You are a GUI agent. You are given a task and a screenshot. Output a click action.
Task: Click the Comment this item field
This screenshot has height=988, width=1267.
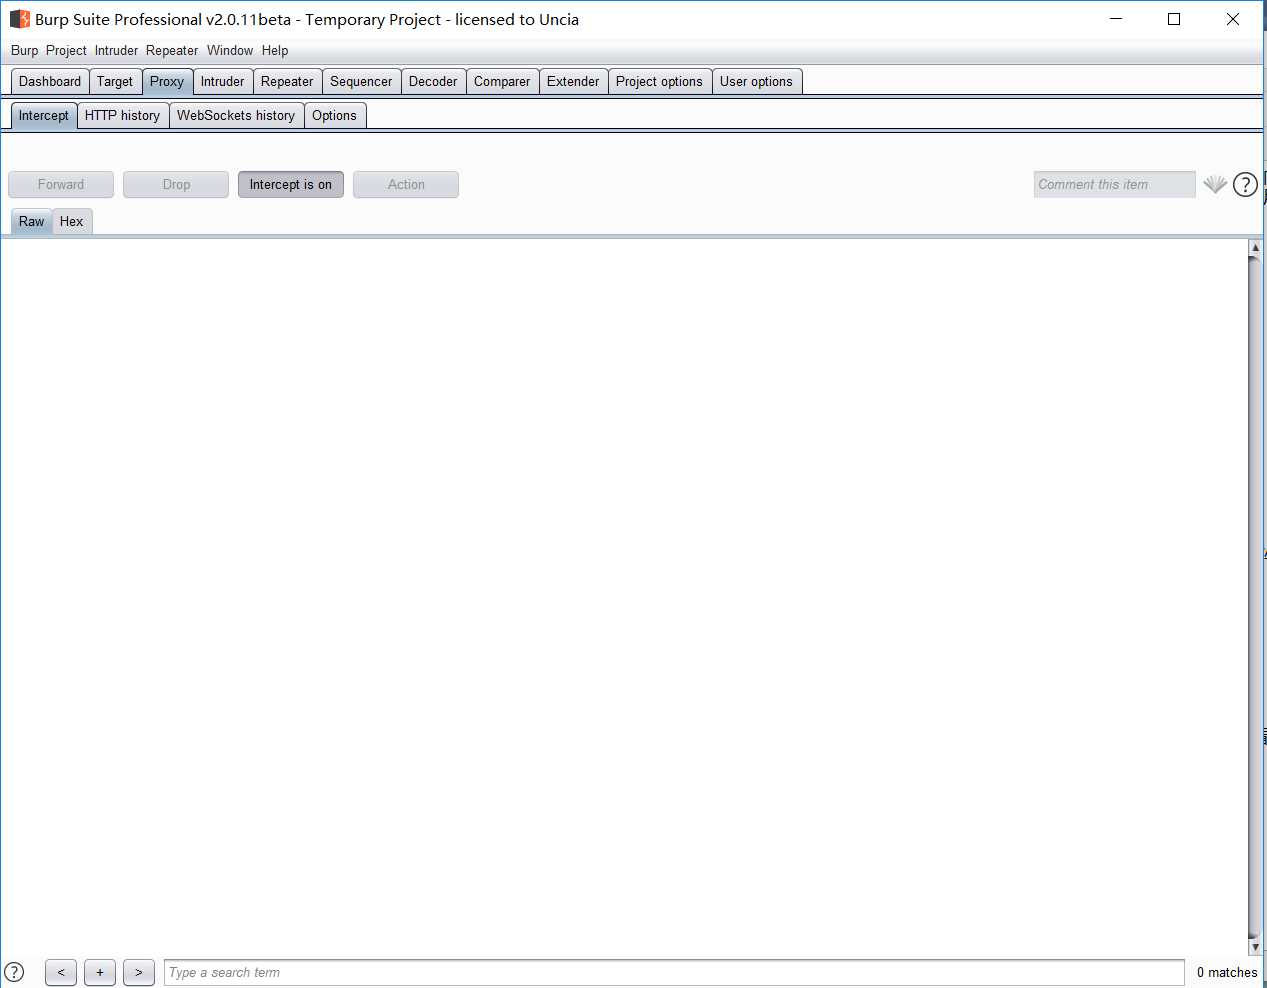(x=1114, y=184)
